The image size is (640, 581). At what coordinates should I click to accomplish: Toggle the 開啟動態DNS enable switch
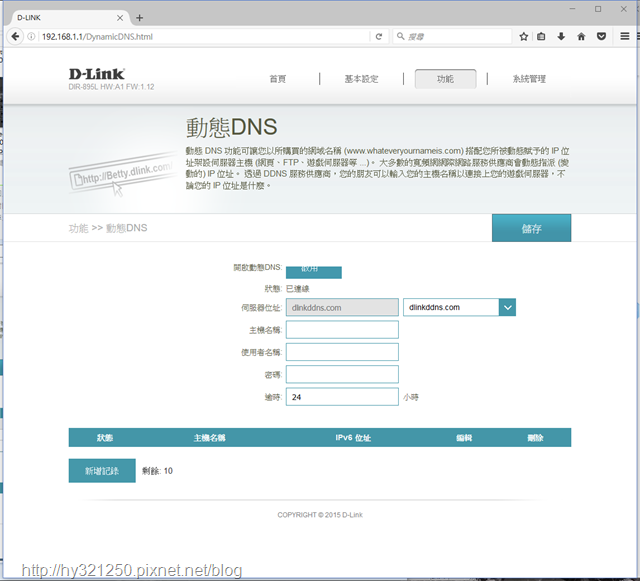tap(313, 270)
